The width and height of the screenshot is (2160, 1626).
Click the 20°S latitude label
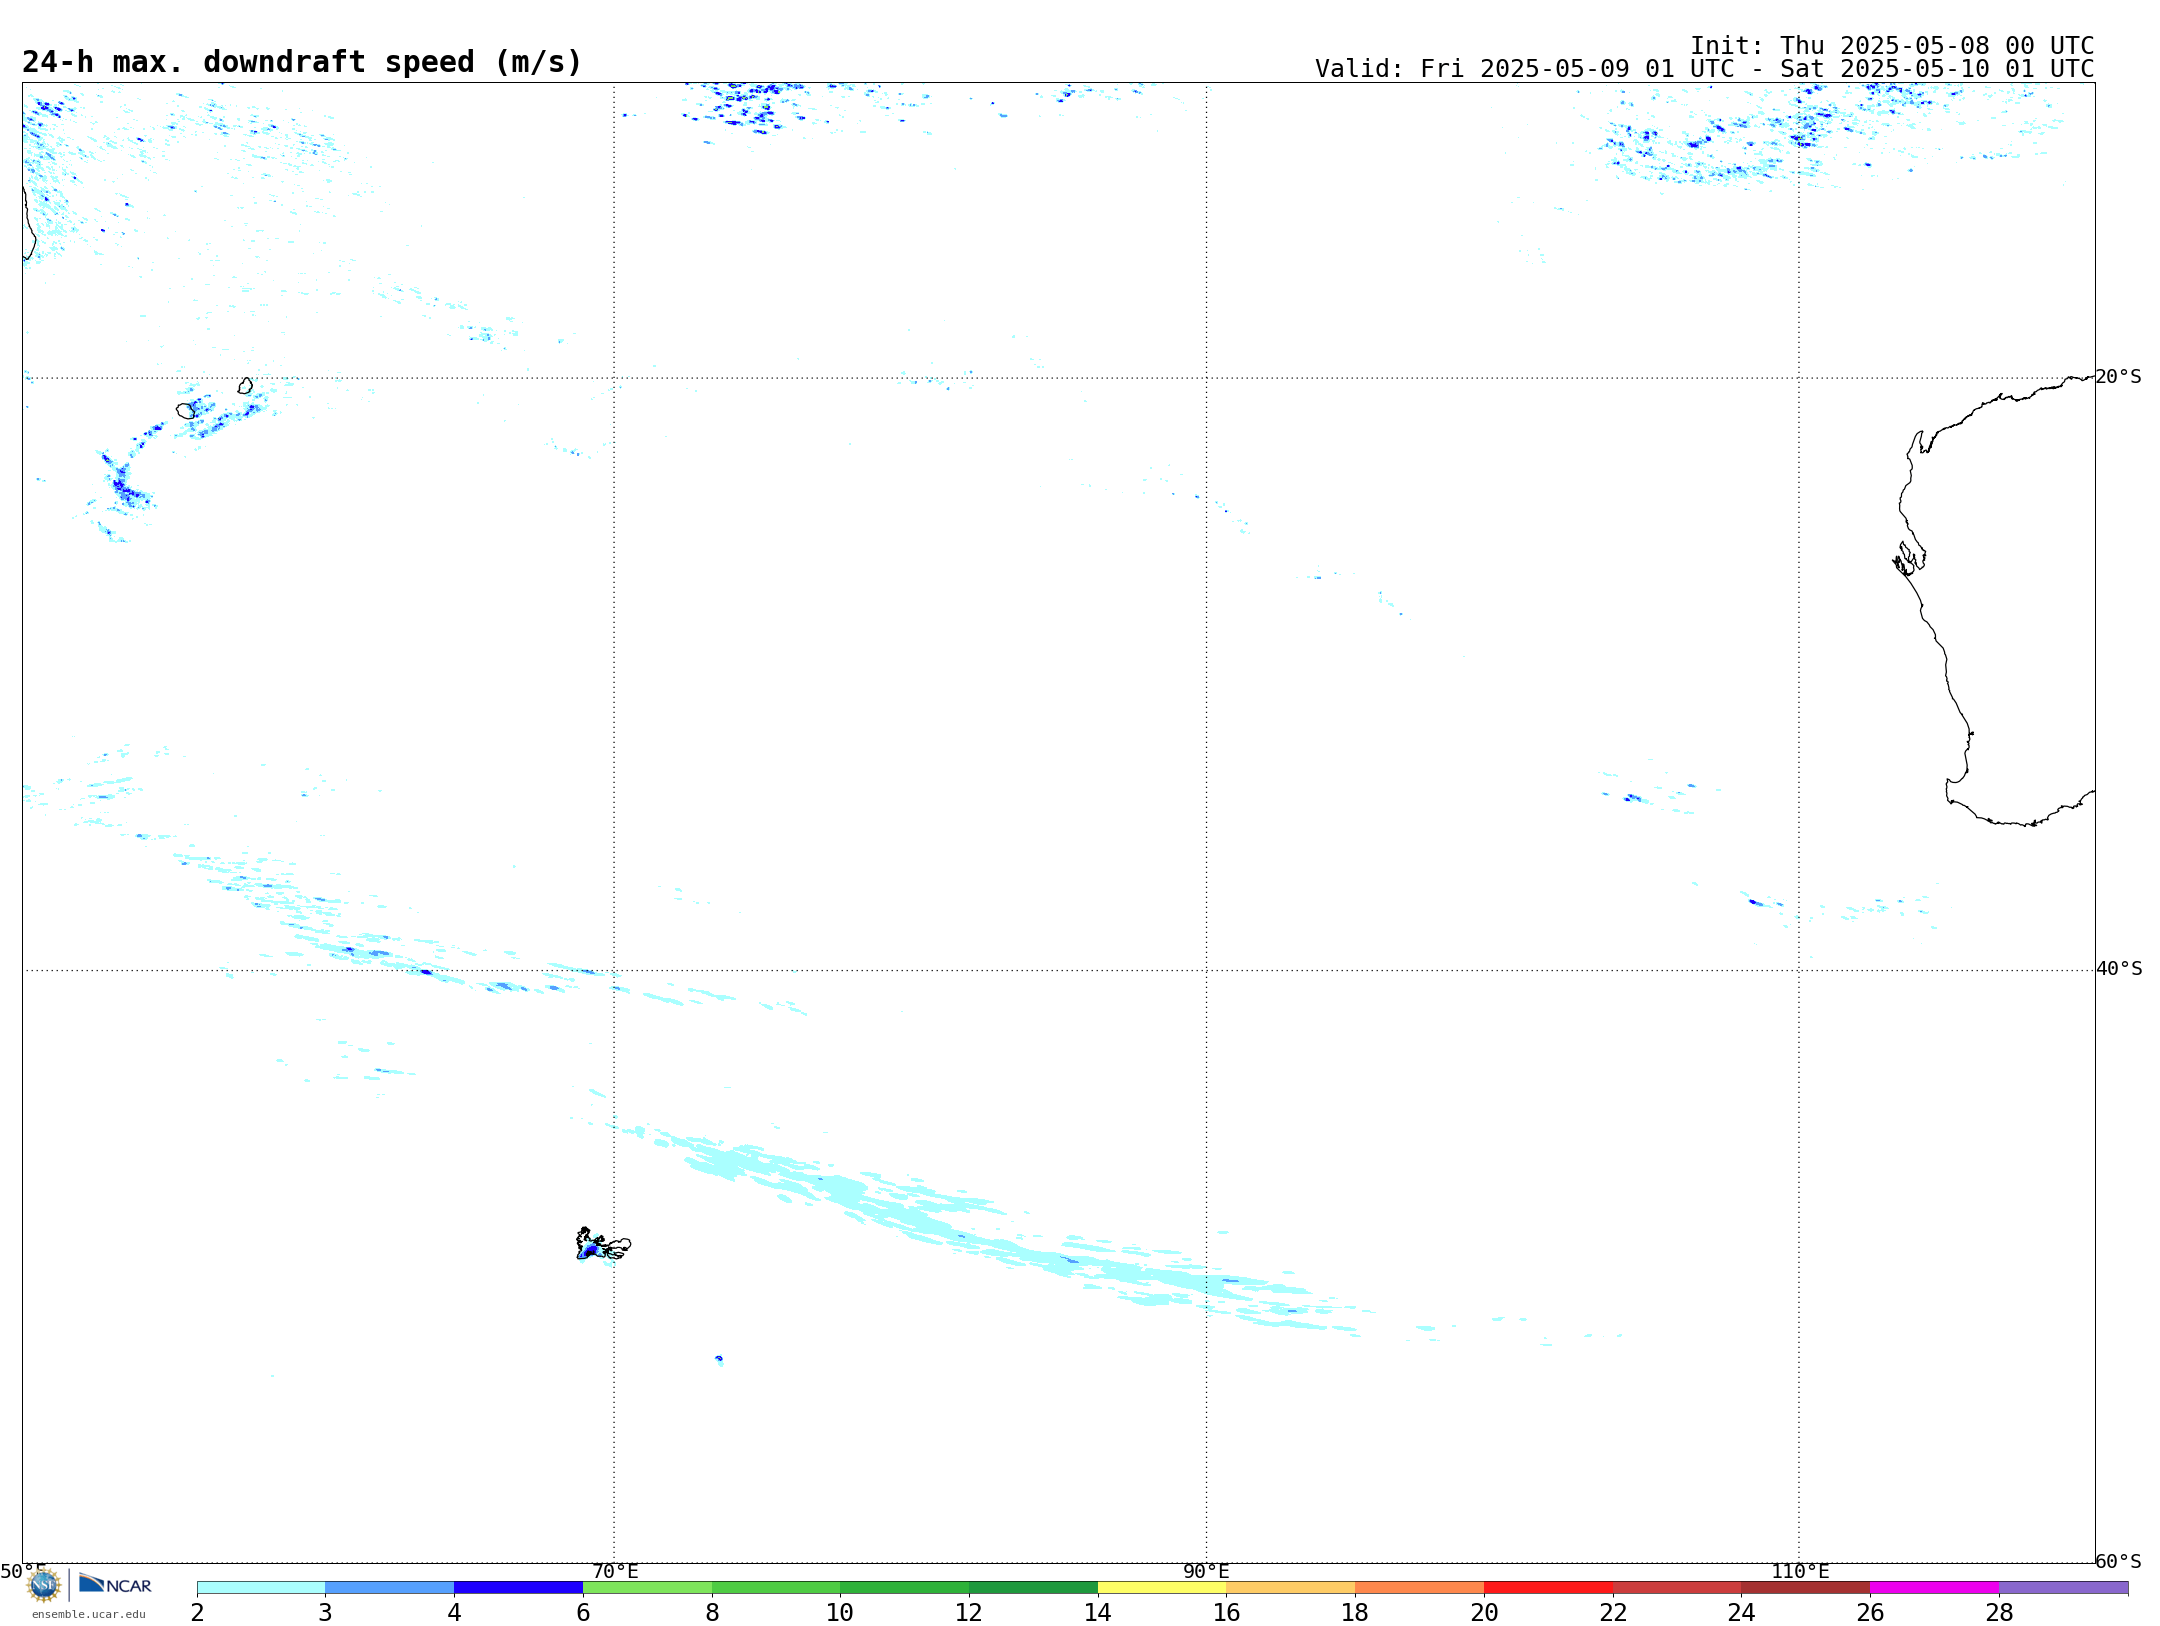click(x=2118, y=377)
